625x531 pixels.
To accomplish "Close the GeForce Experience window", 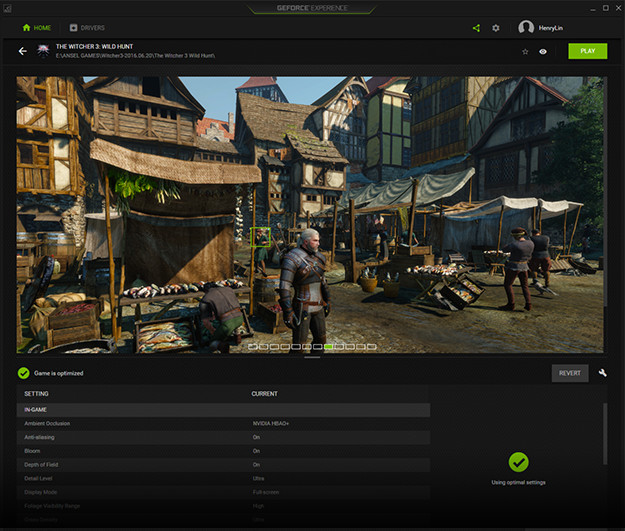I will pyautogui.click(x=618, y=8).
